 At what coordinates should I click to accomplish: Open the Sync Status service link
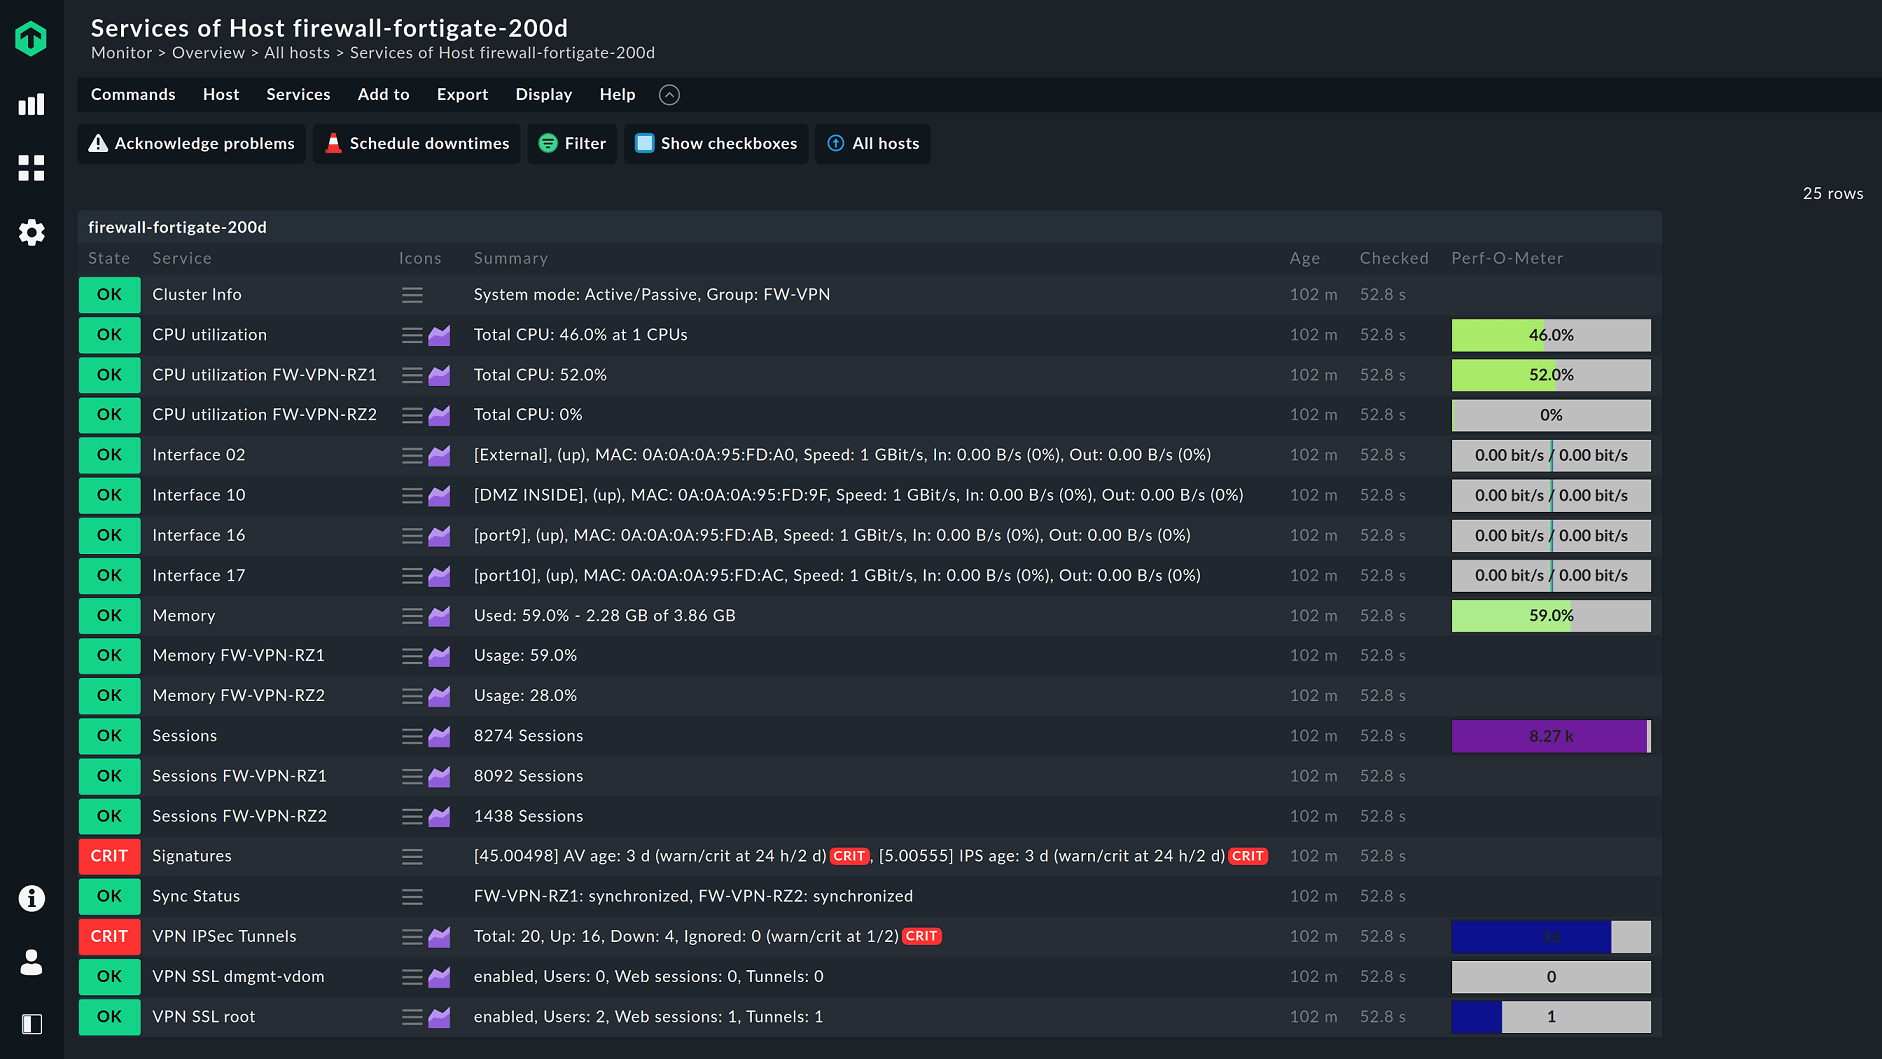coord(196,896)
